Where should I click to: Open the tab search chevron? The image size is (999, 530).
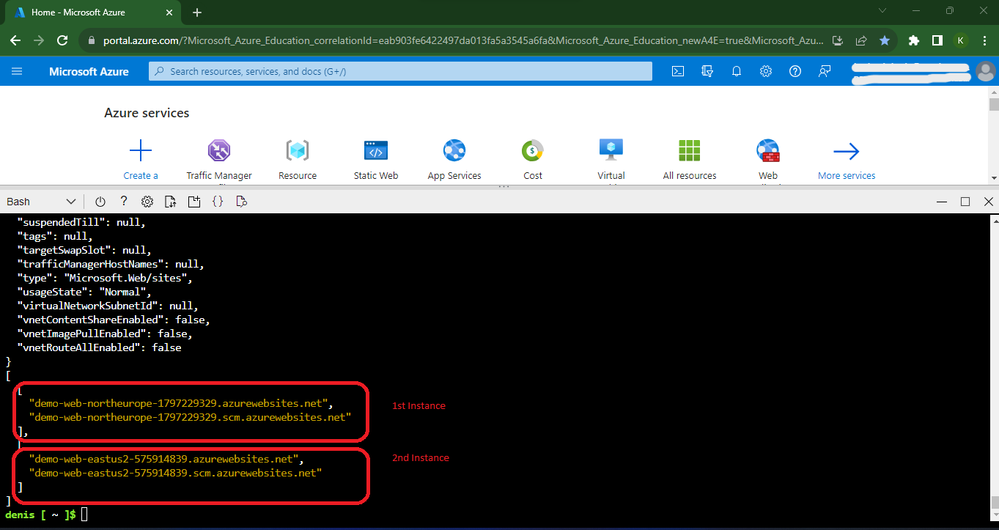coord(882,10)
